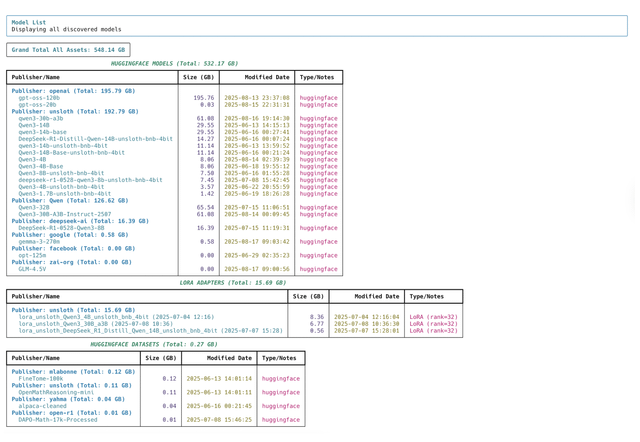The image size is (640, 442).
Task: Click the 65.54 size value
Action: (x=205, y=207)
